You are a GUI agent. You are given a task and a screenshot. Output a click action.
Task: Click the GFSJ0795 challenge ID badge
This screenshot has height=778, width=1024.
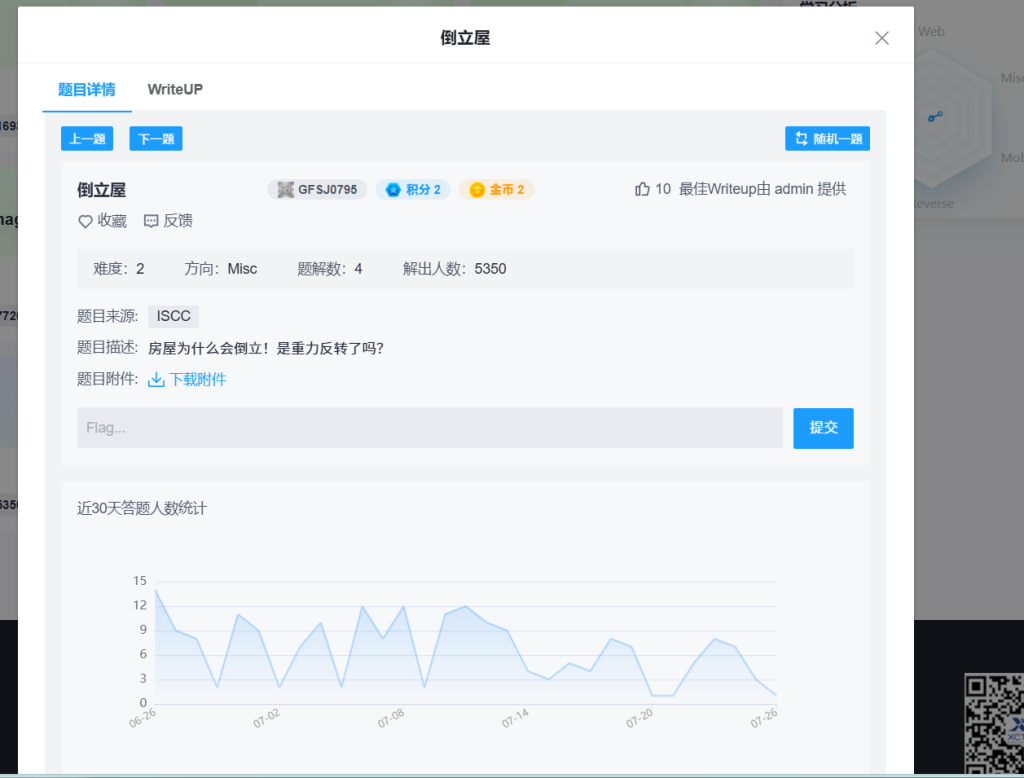(317, 189)
